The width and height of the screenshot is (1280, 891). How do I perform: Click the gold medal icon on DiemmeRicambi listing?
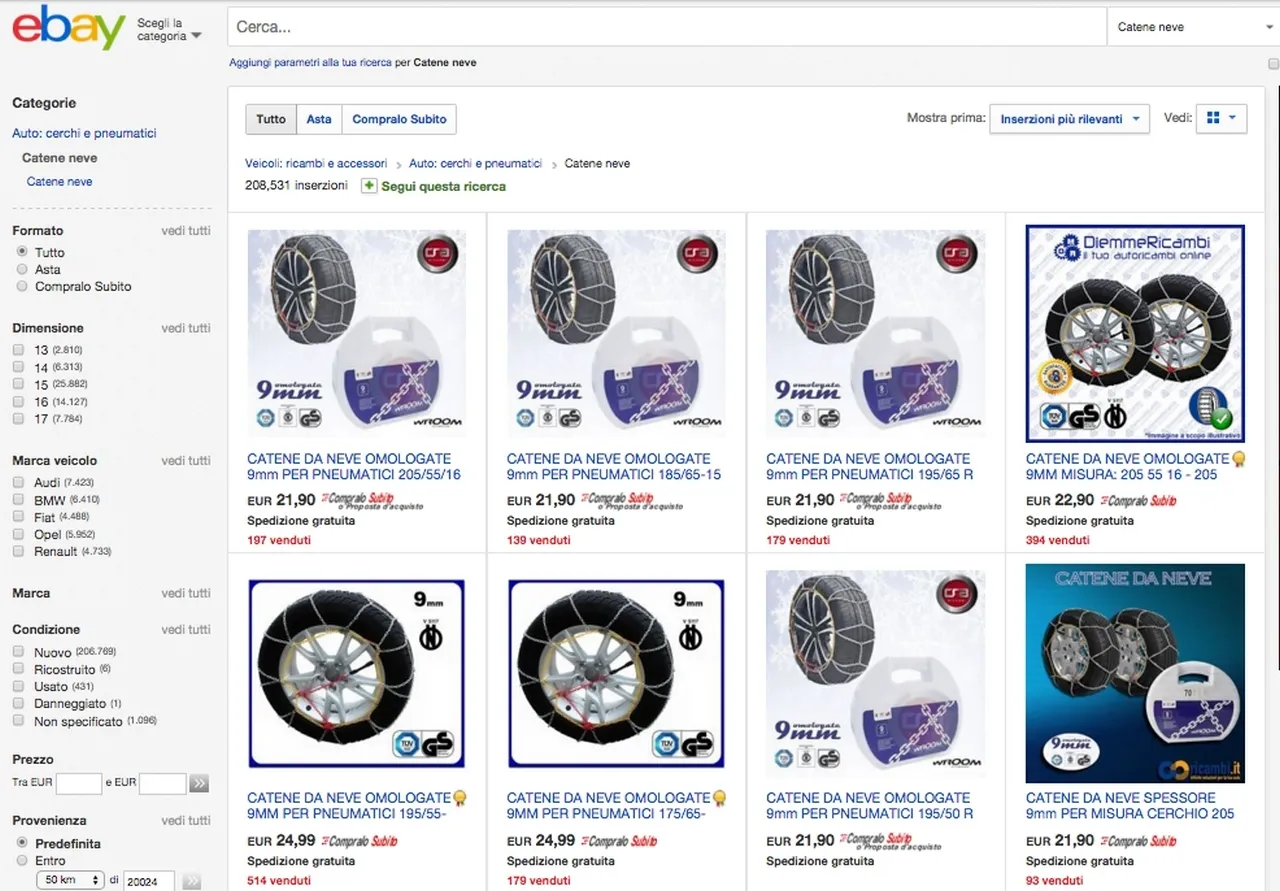click(1239, 460)
